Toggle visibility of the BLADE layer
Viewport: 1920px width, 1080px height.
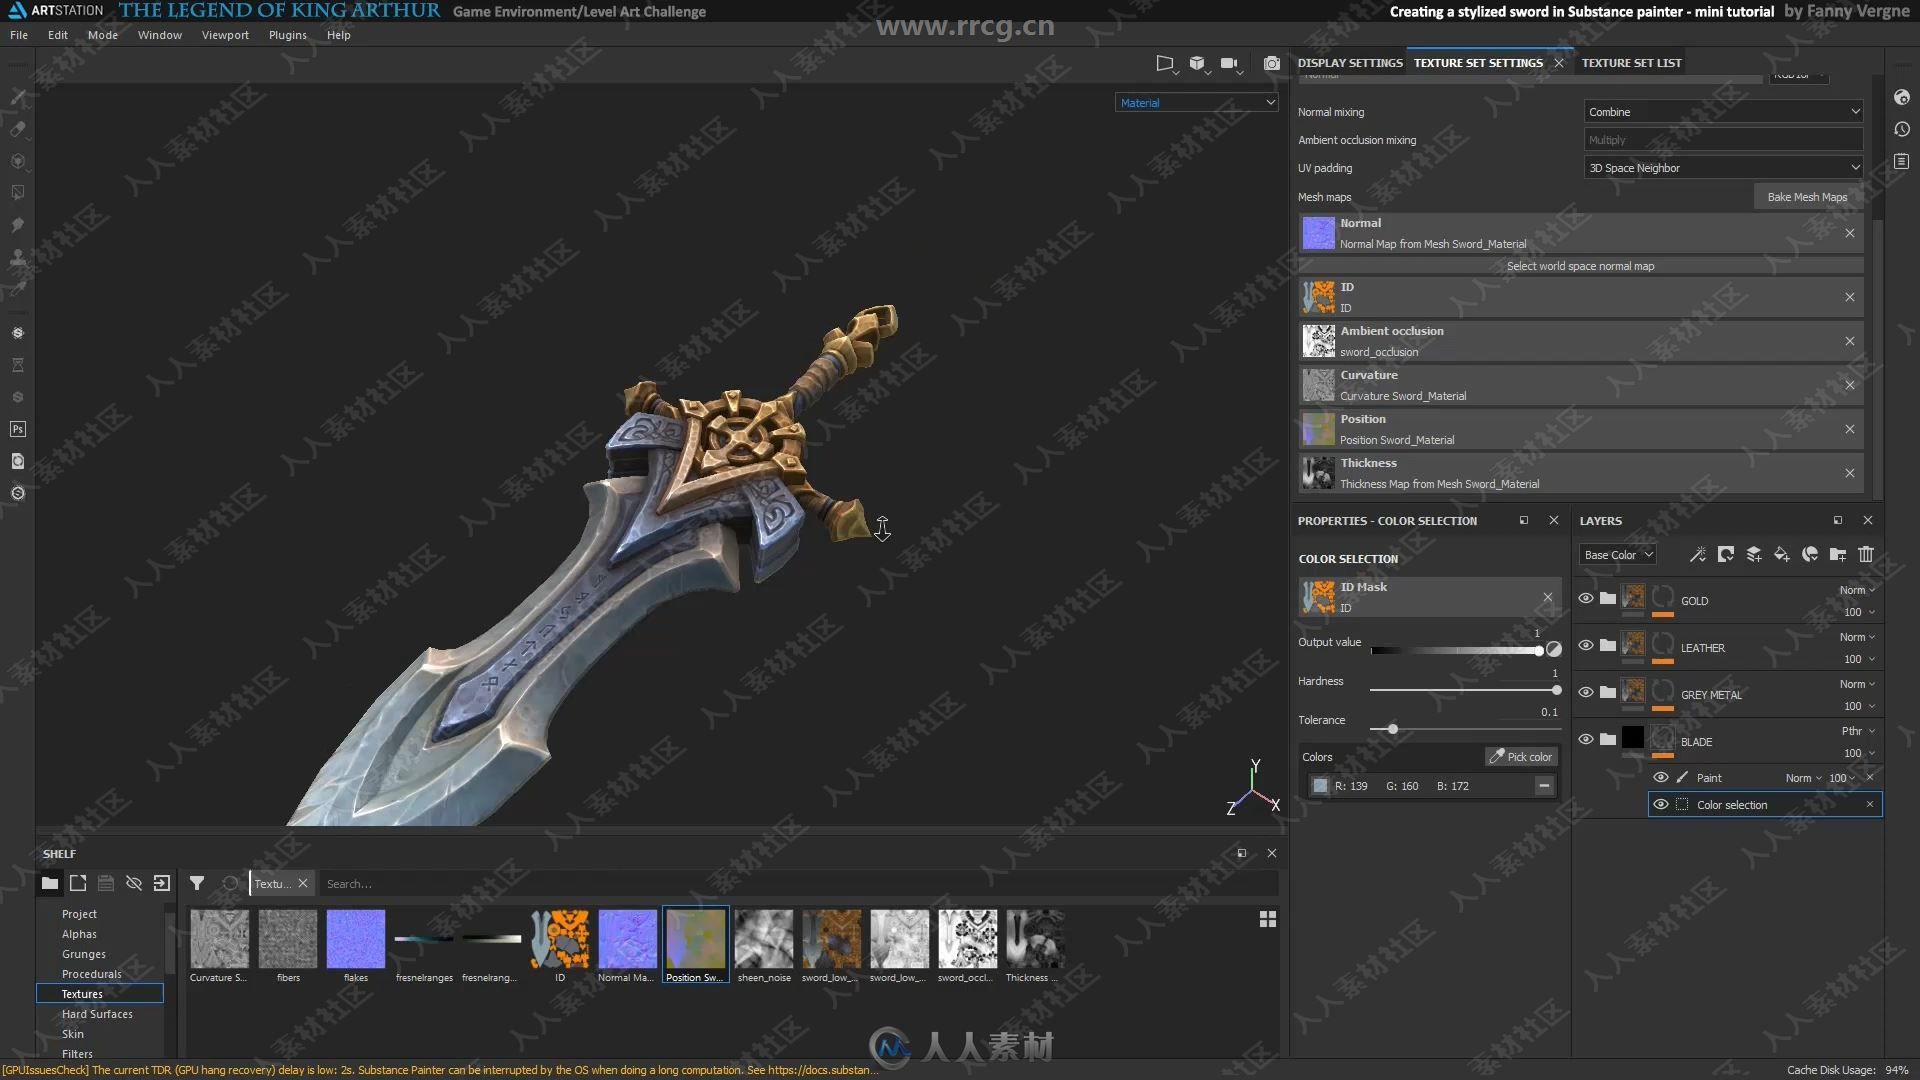[1585, 739]
